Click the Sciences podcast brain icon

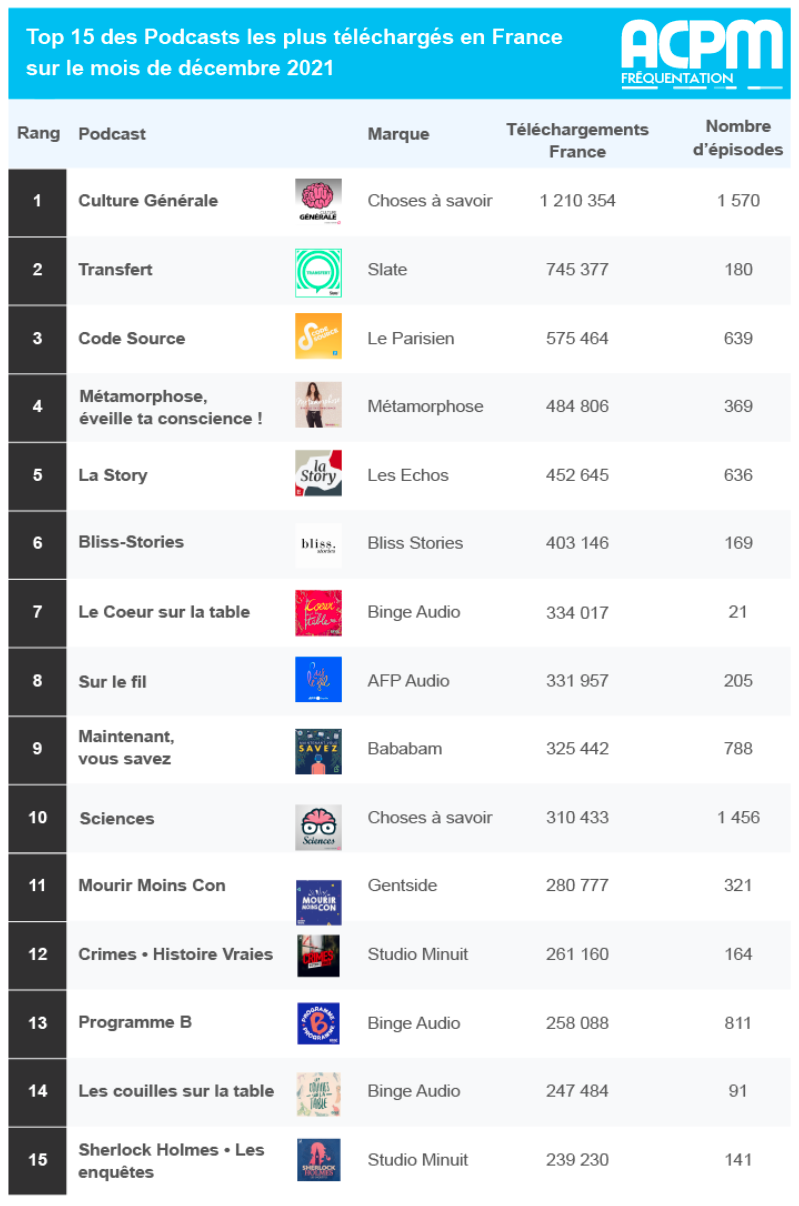tap(318, 827)
